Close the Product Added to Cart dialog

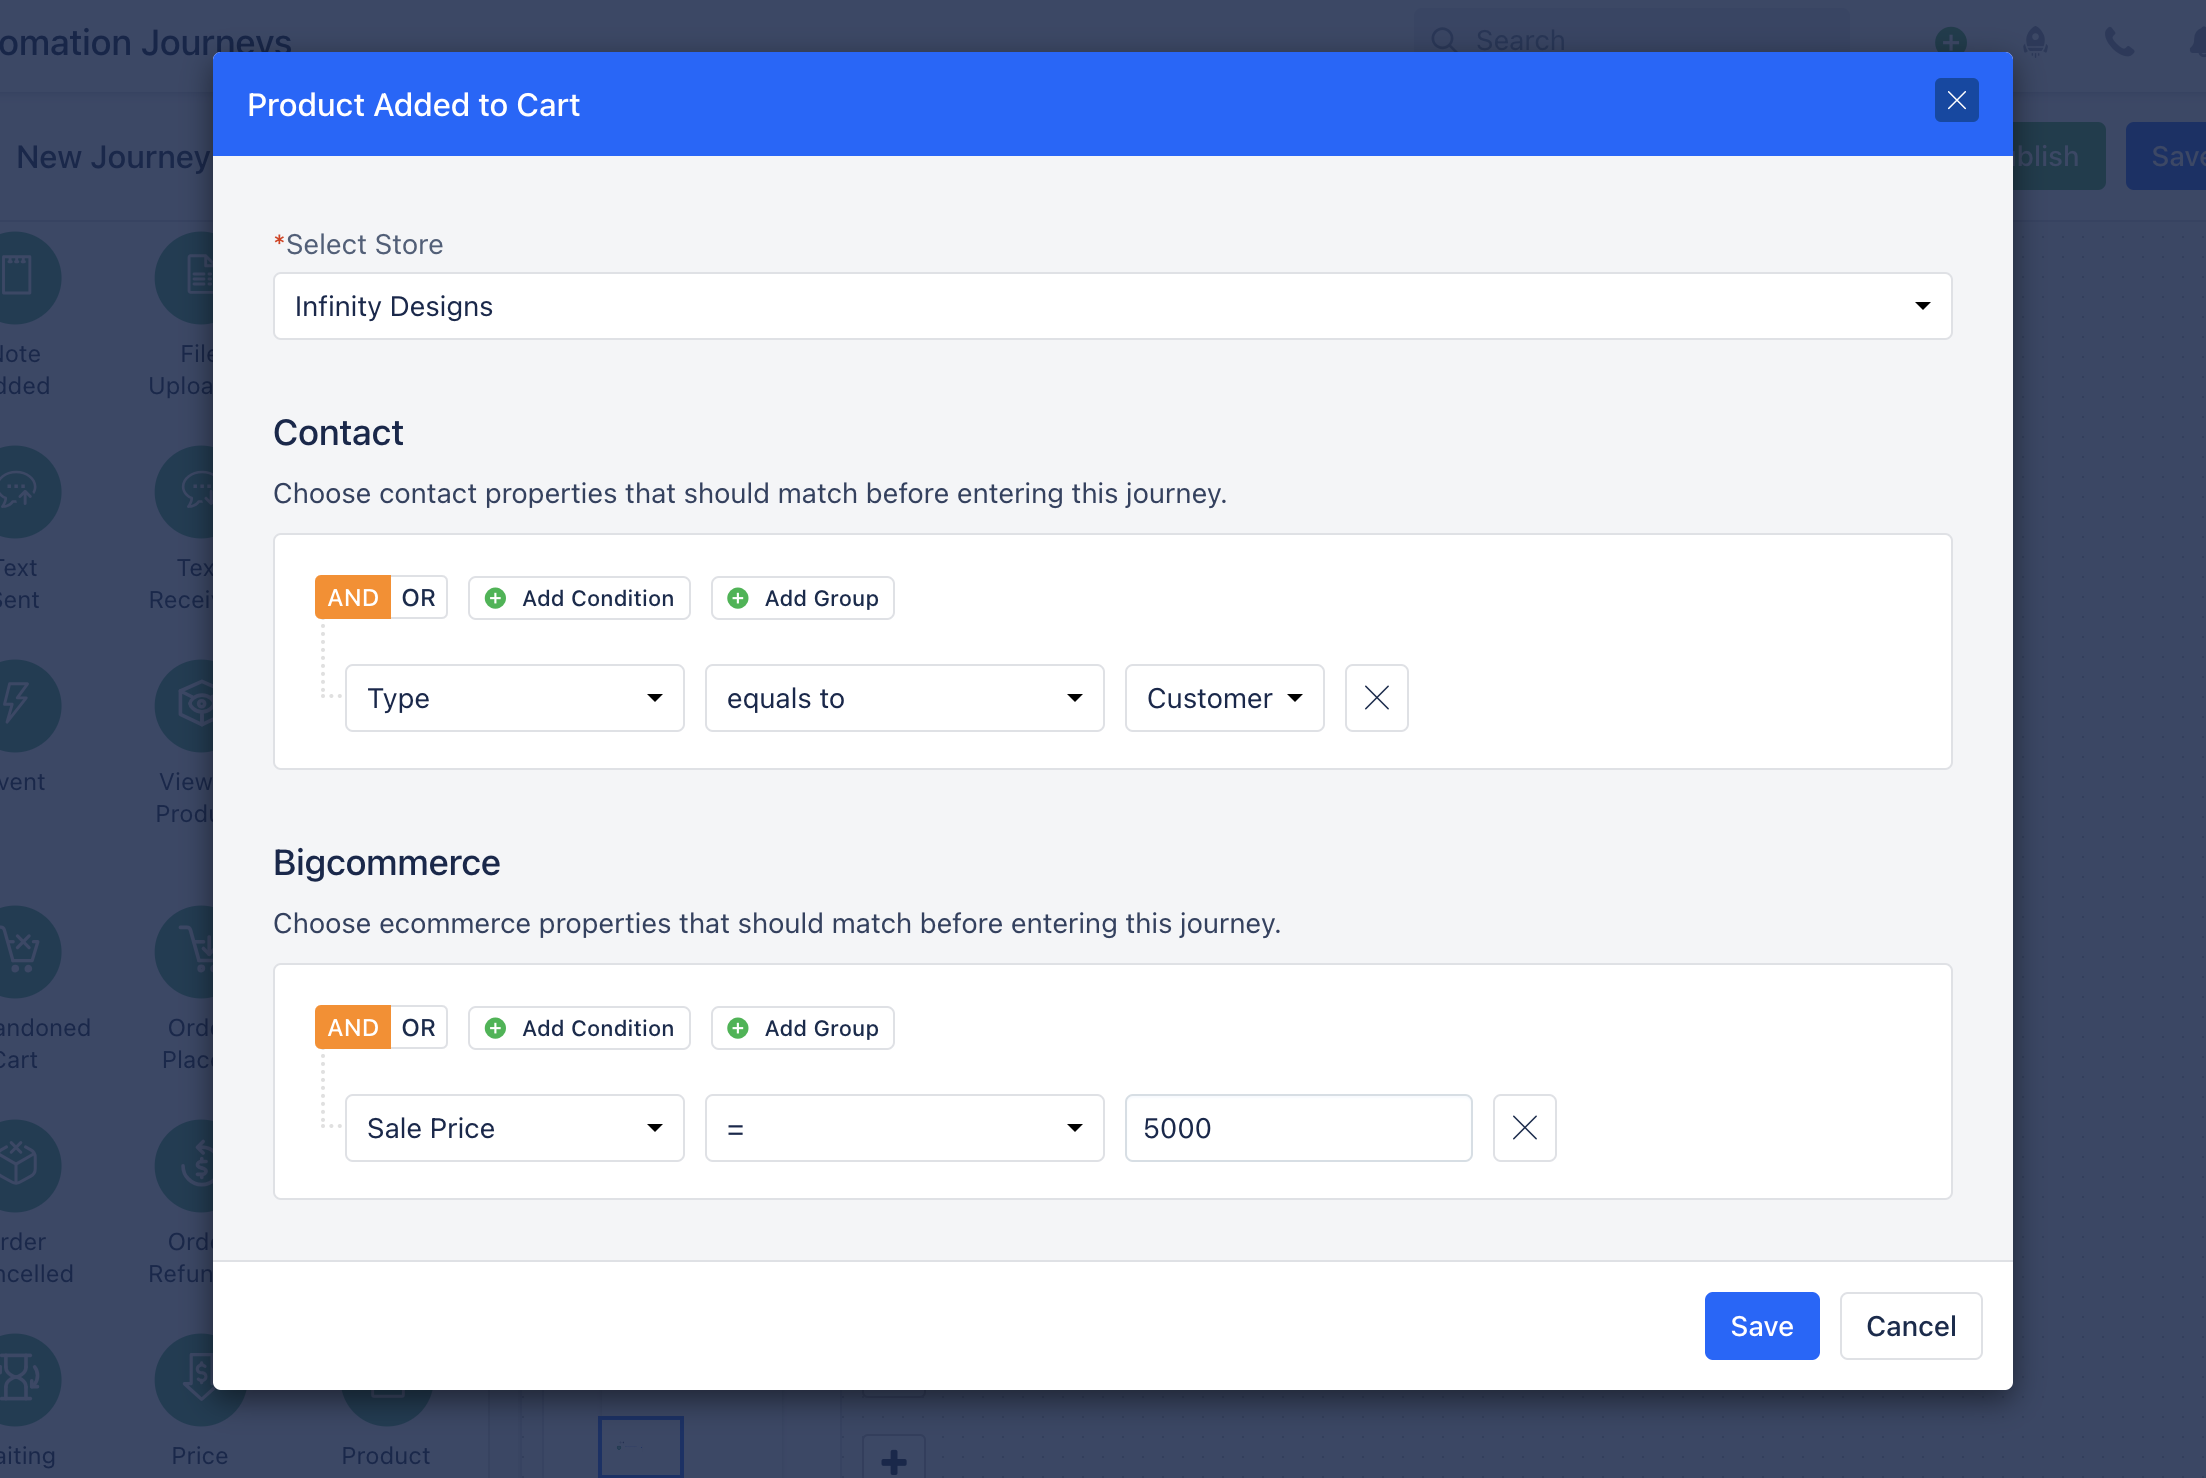[x=1956, y=100]
